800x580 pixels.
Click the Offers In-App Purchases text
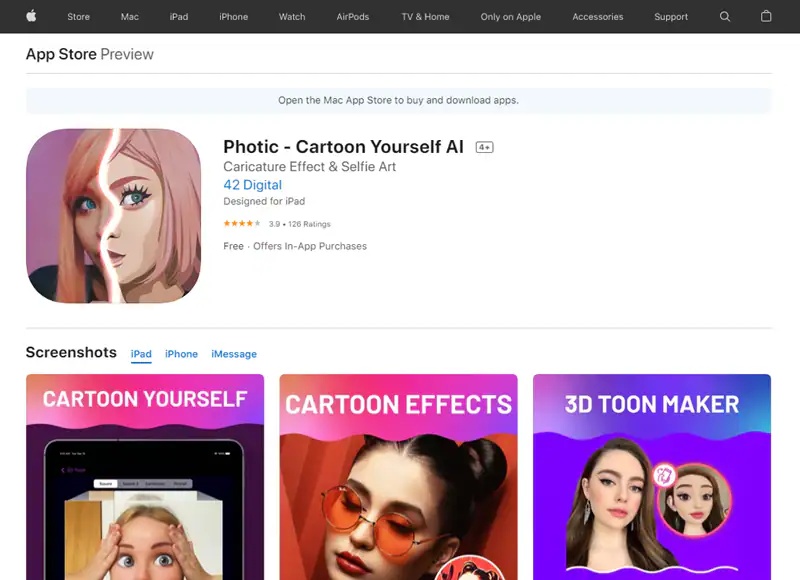[310, 246]
